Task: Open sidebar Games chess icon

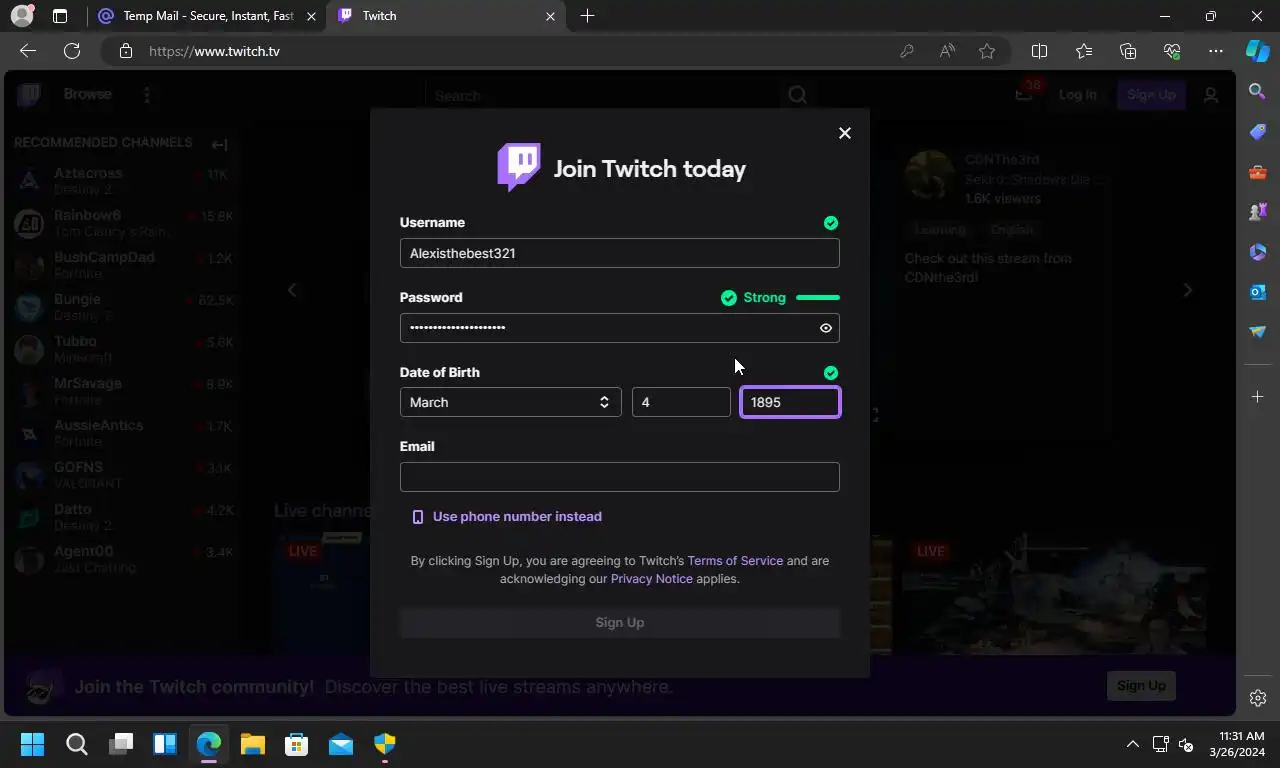Action: 1258,212
